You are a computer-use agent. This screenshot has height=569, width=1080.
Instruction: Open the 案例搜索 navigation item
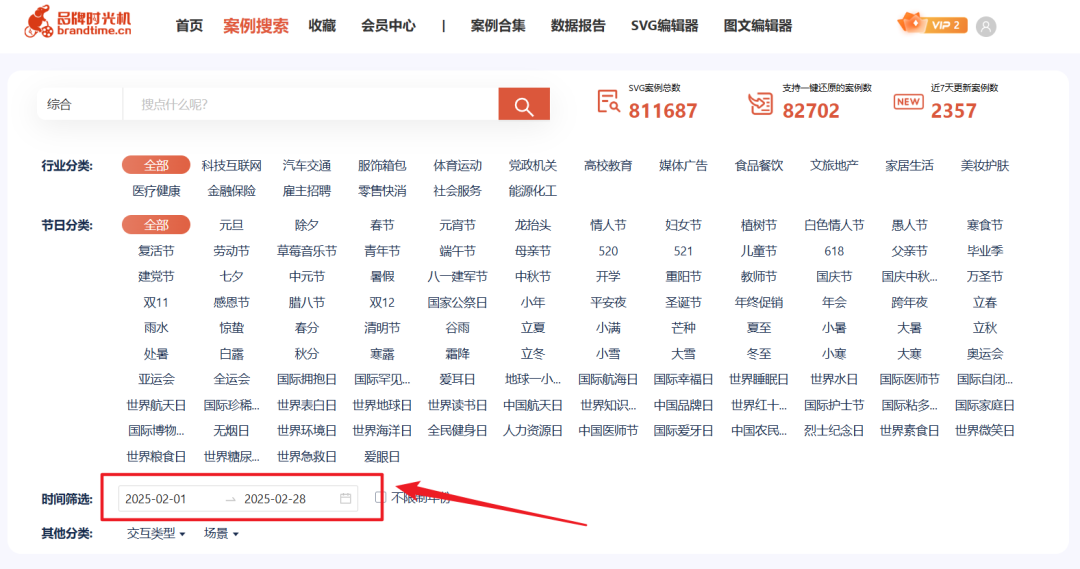(x=256, y=25)
